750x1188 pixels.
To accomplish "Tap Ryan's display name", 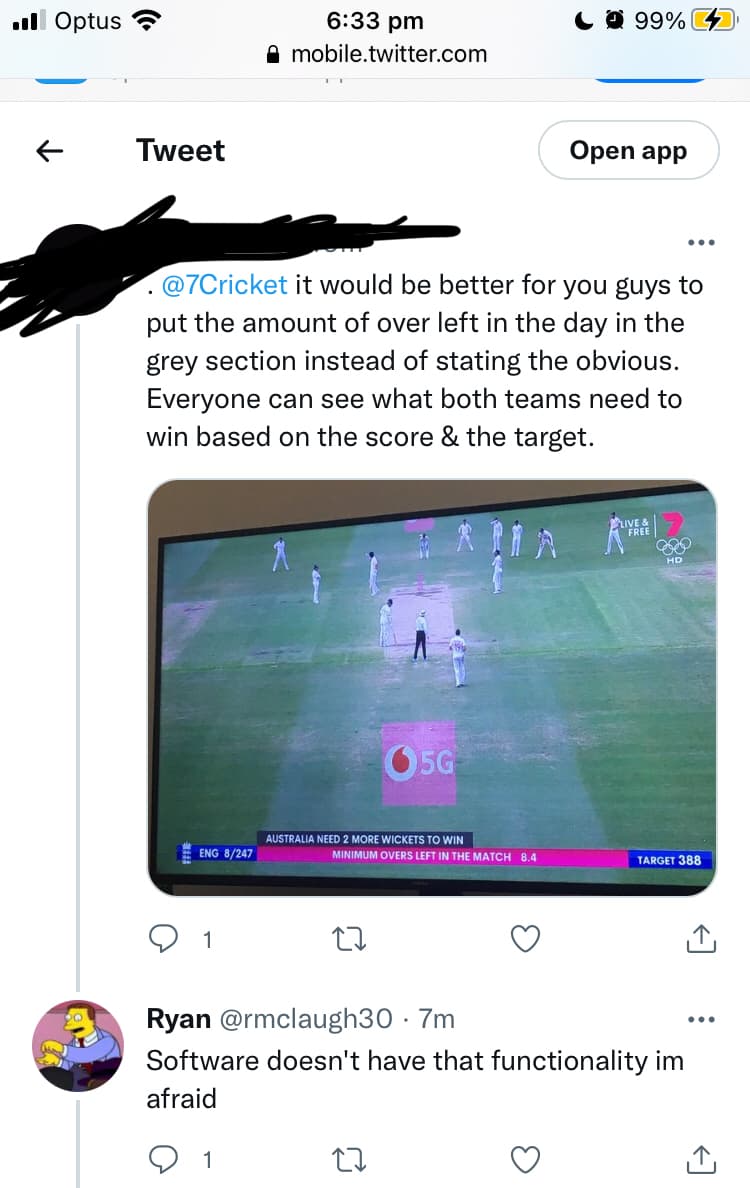I will (178, 1019).
